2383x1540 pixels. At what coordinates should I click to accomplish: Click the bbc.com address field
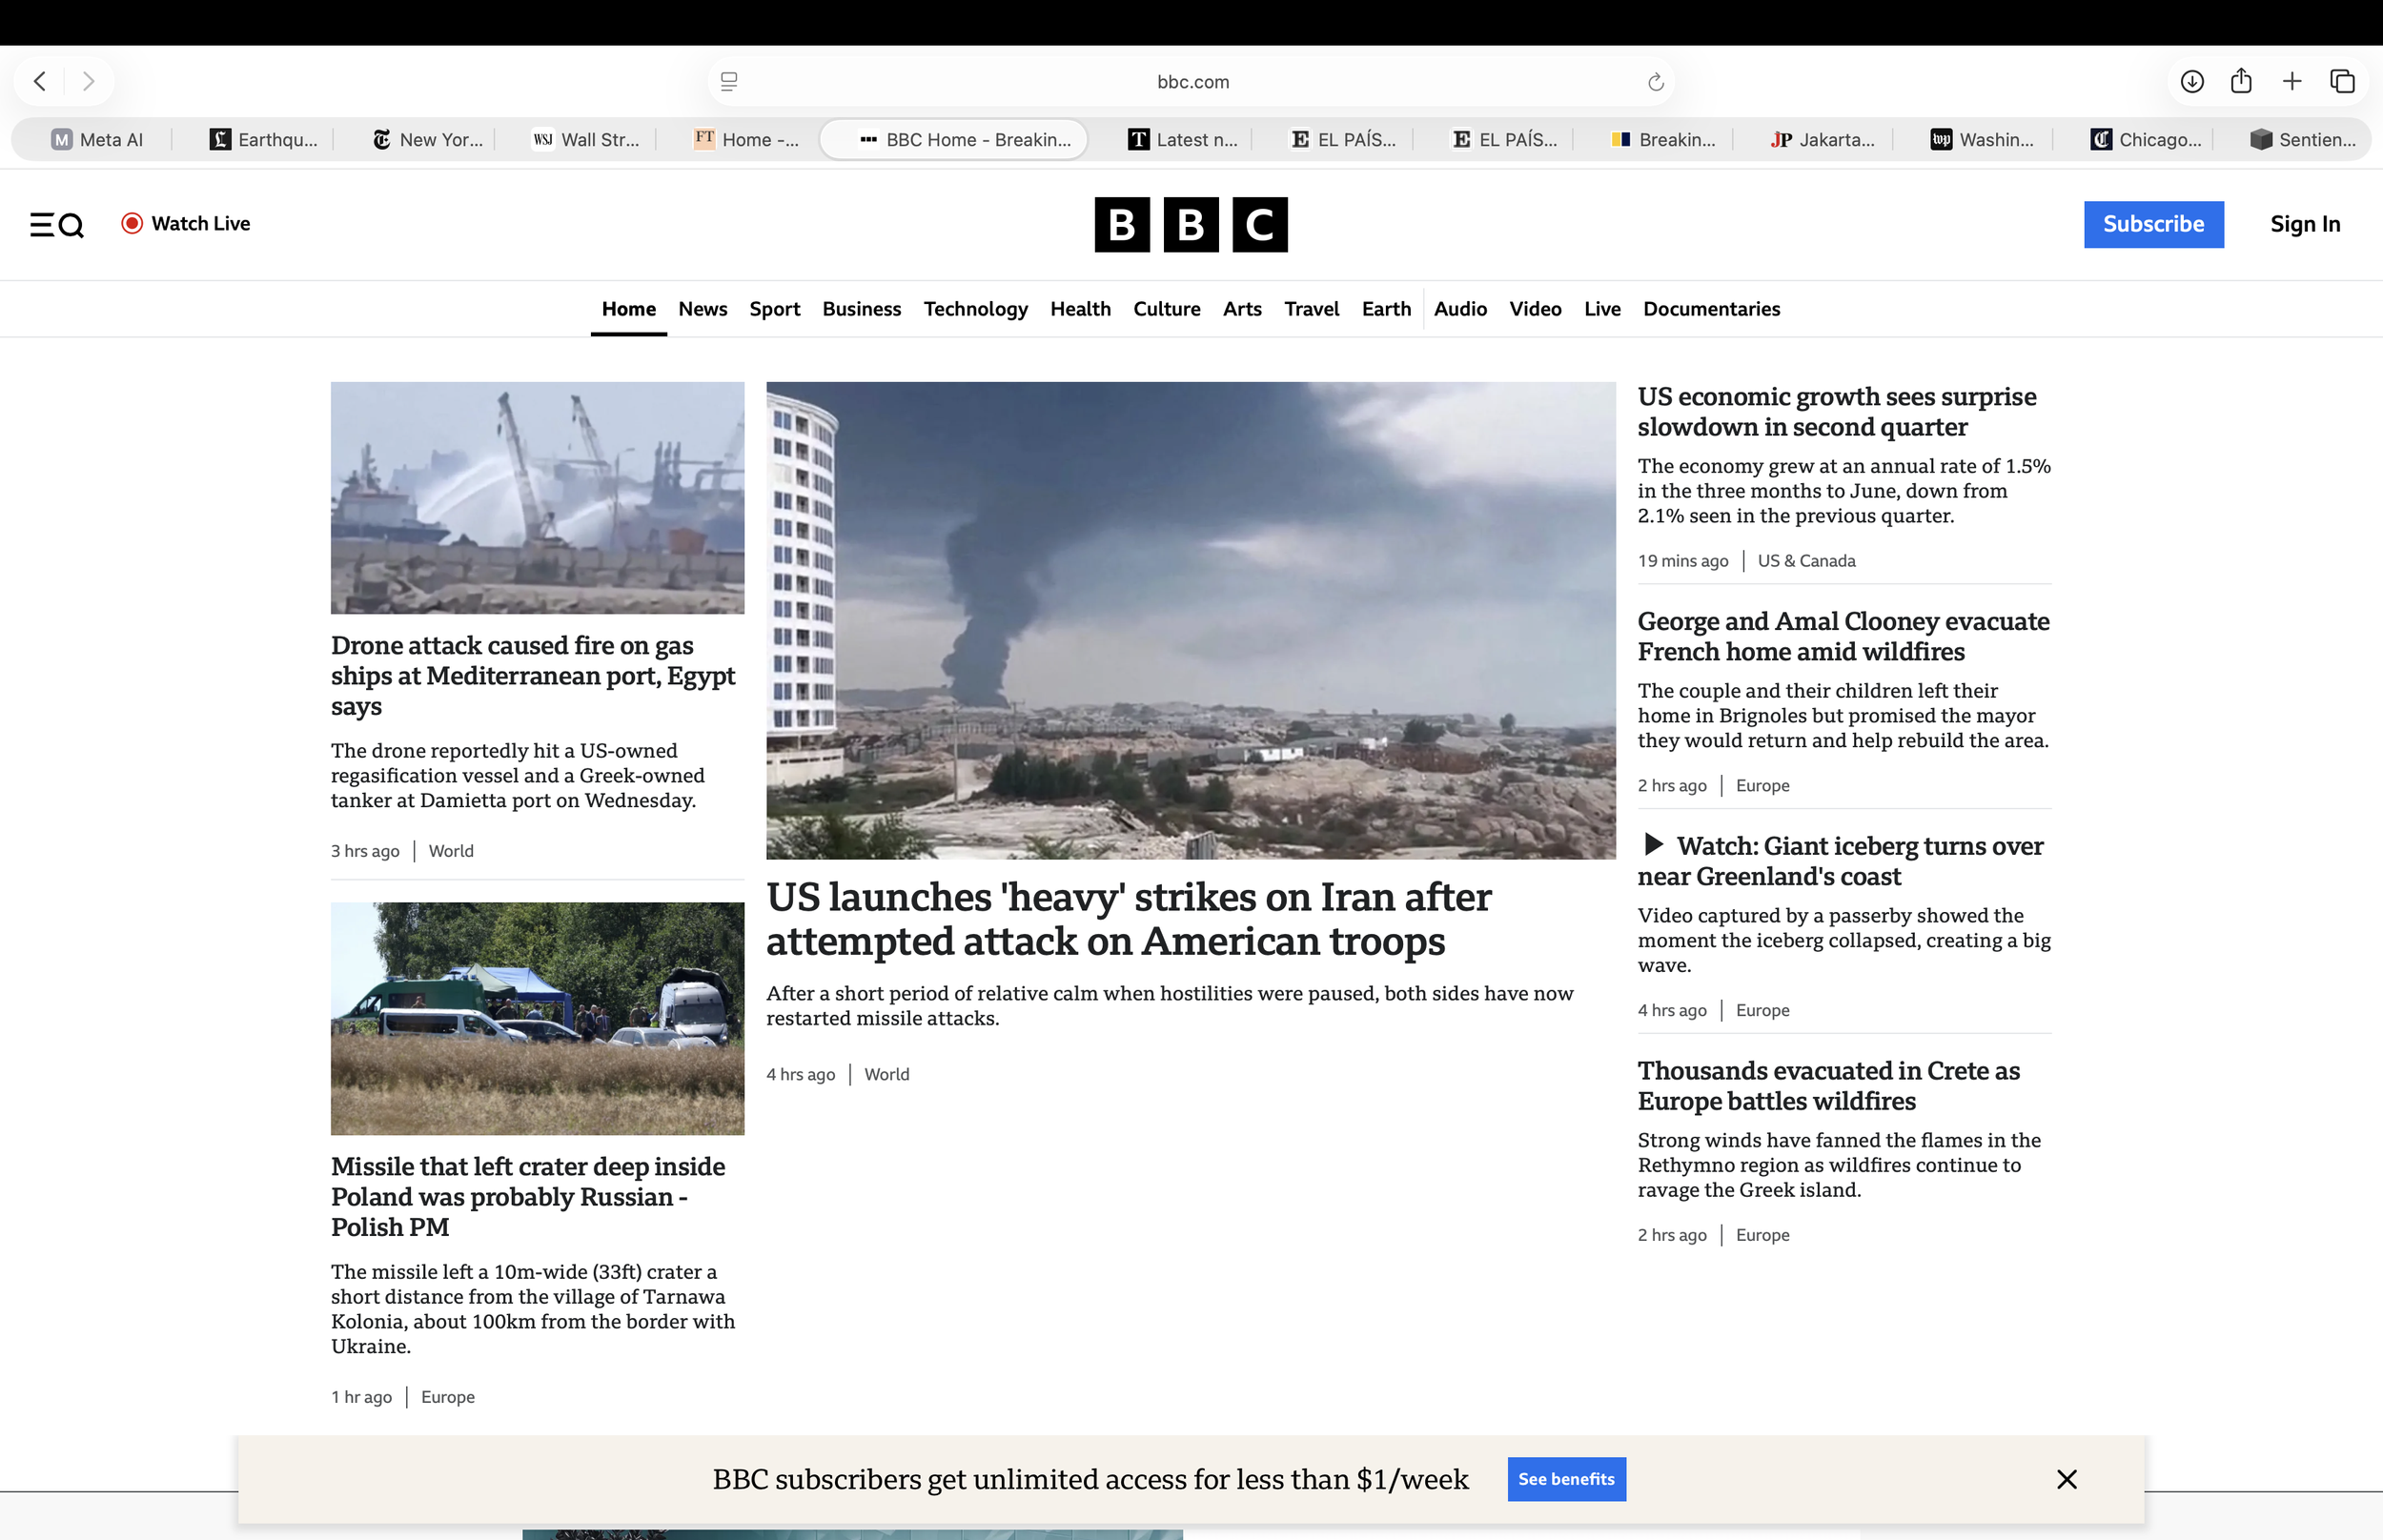coord(1191,81)
